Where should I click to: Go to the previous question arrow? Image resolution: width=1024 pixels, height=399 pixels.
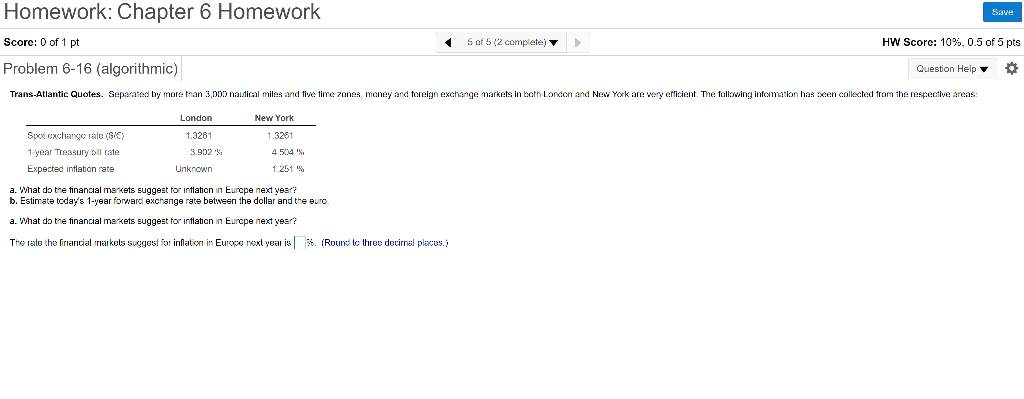pos(448,42)
